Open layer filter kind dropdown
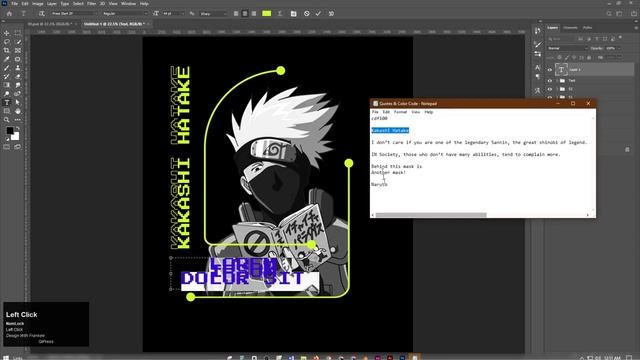 (x=562, y=39)
